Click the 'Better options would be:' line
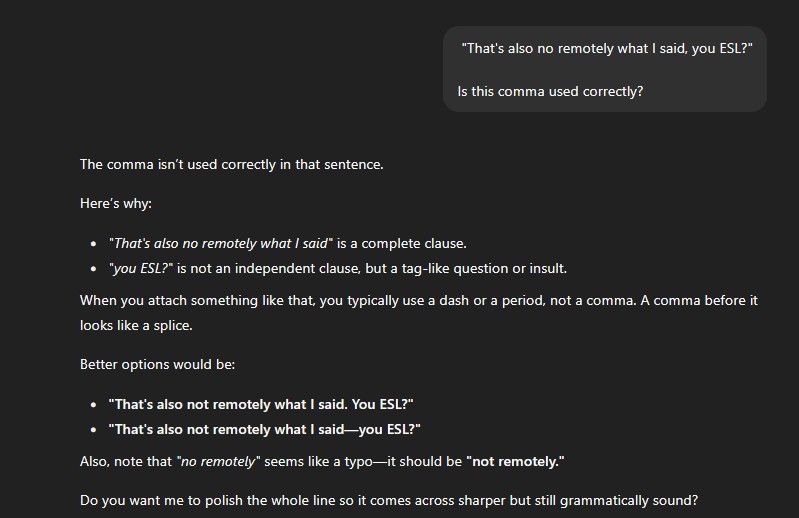This screenshot has height=518, width=799. point(157,365)
